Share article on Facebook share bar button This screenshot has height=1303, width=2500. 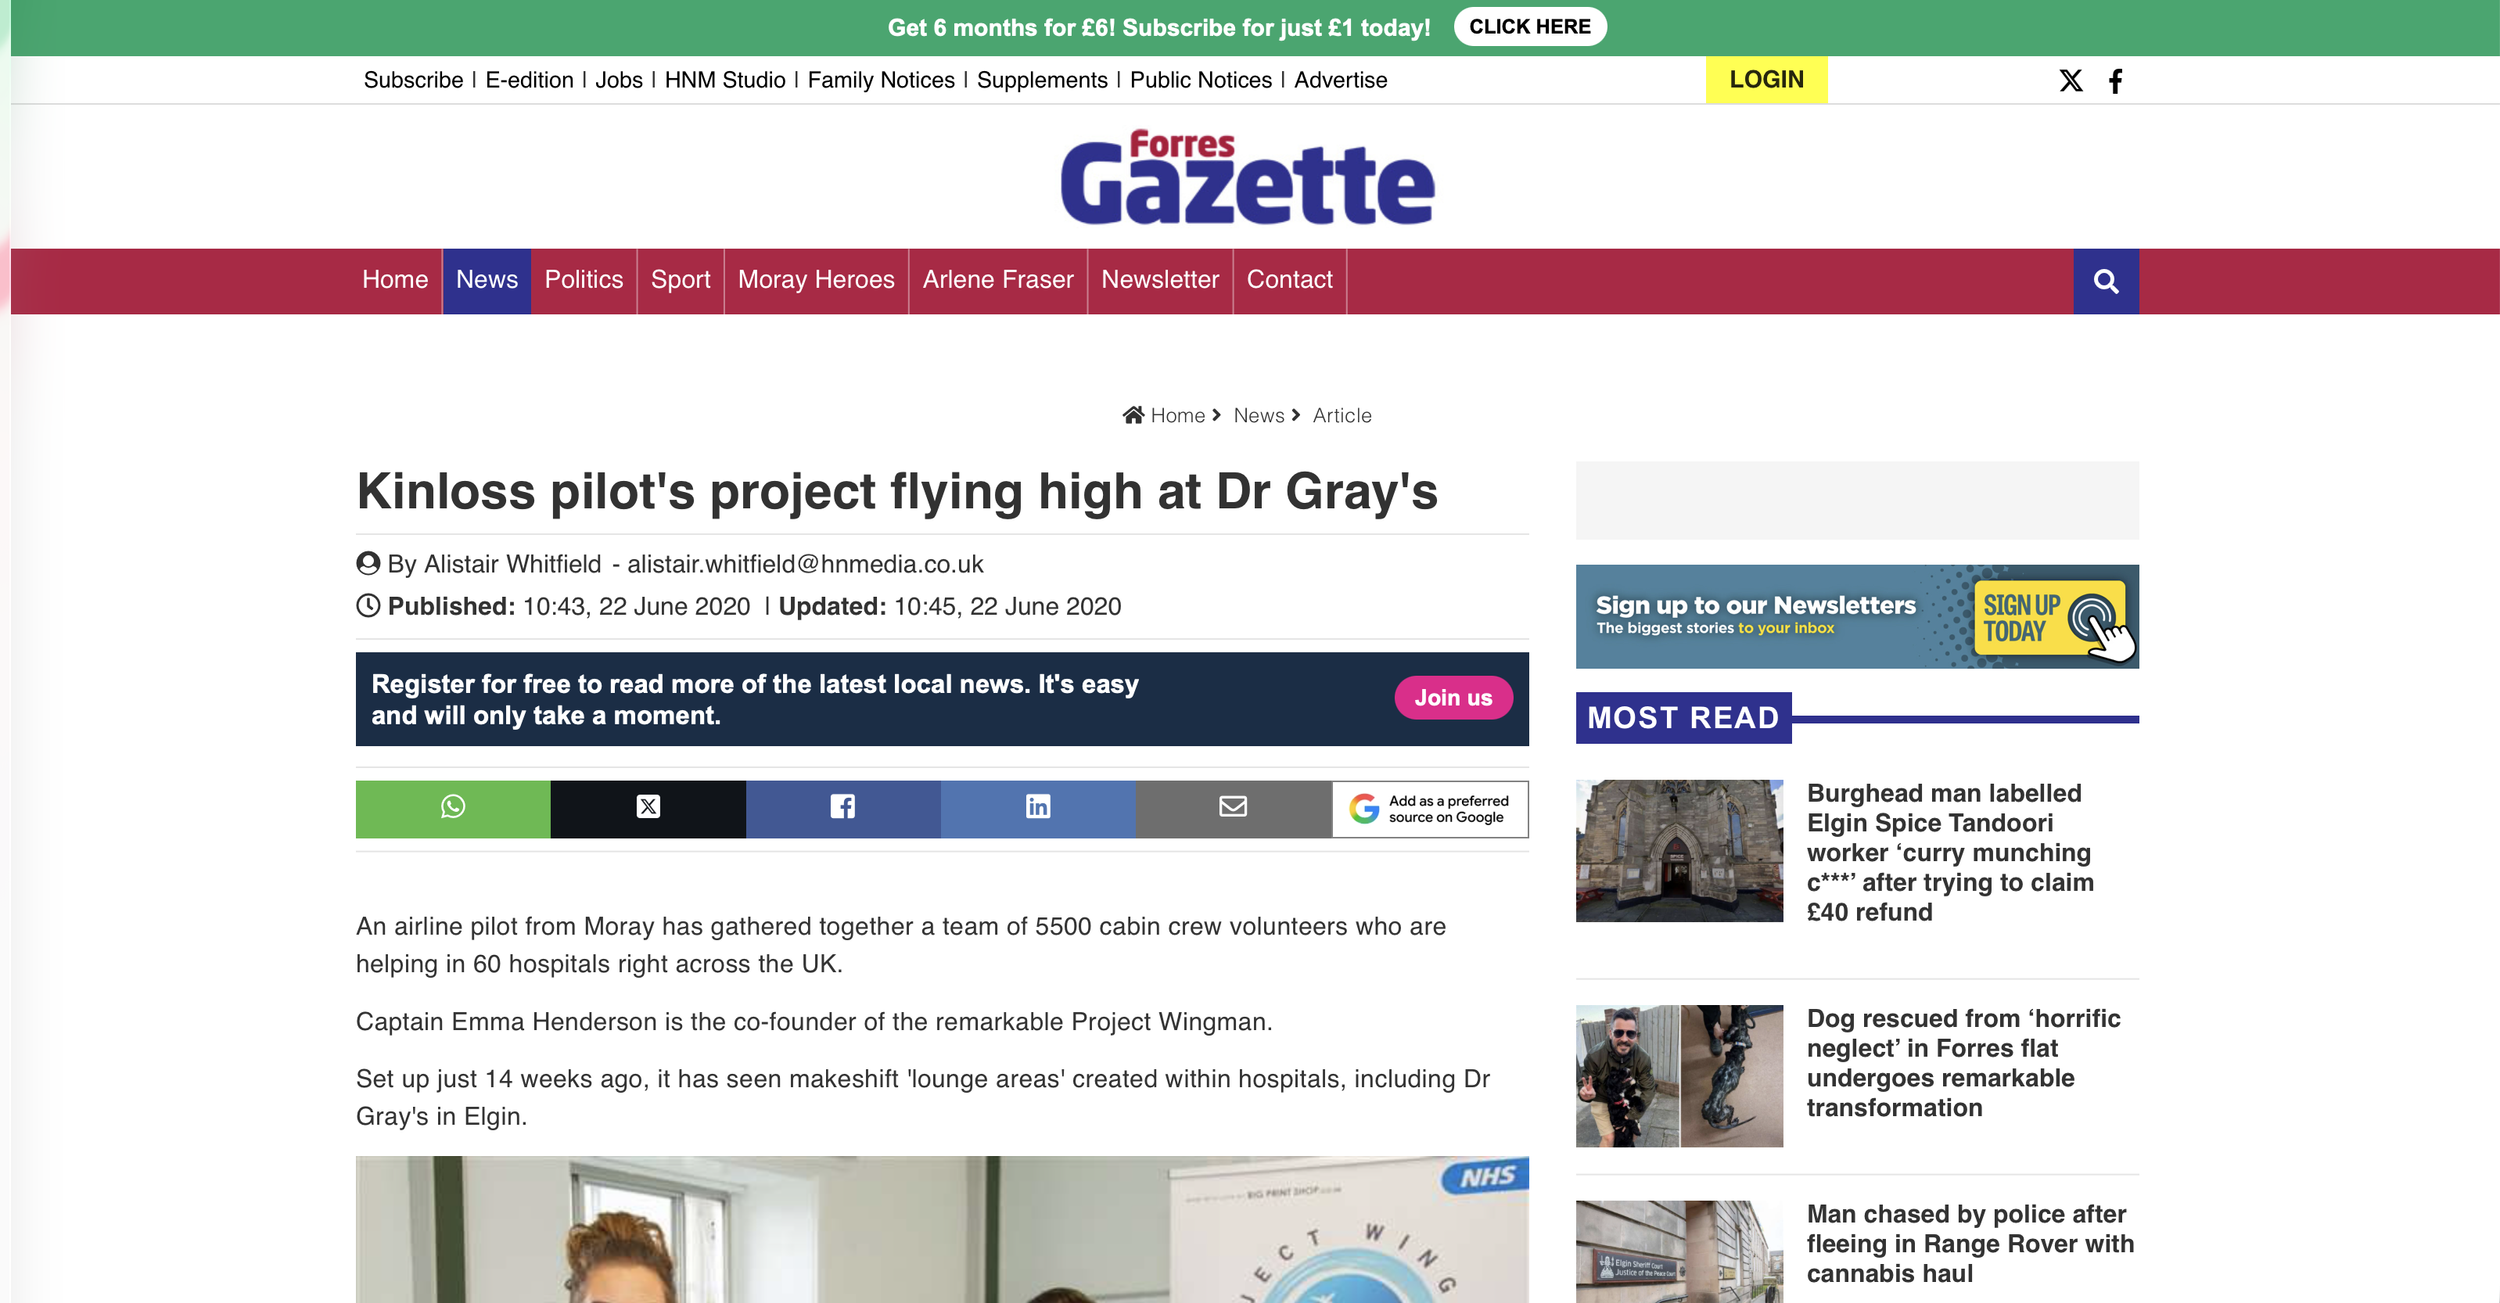pyautogui.click(x=843, y=808)
